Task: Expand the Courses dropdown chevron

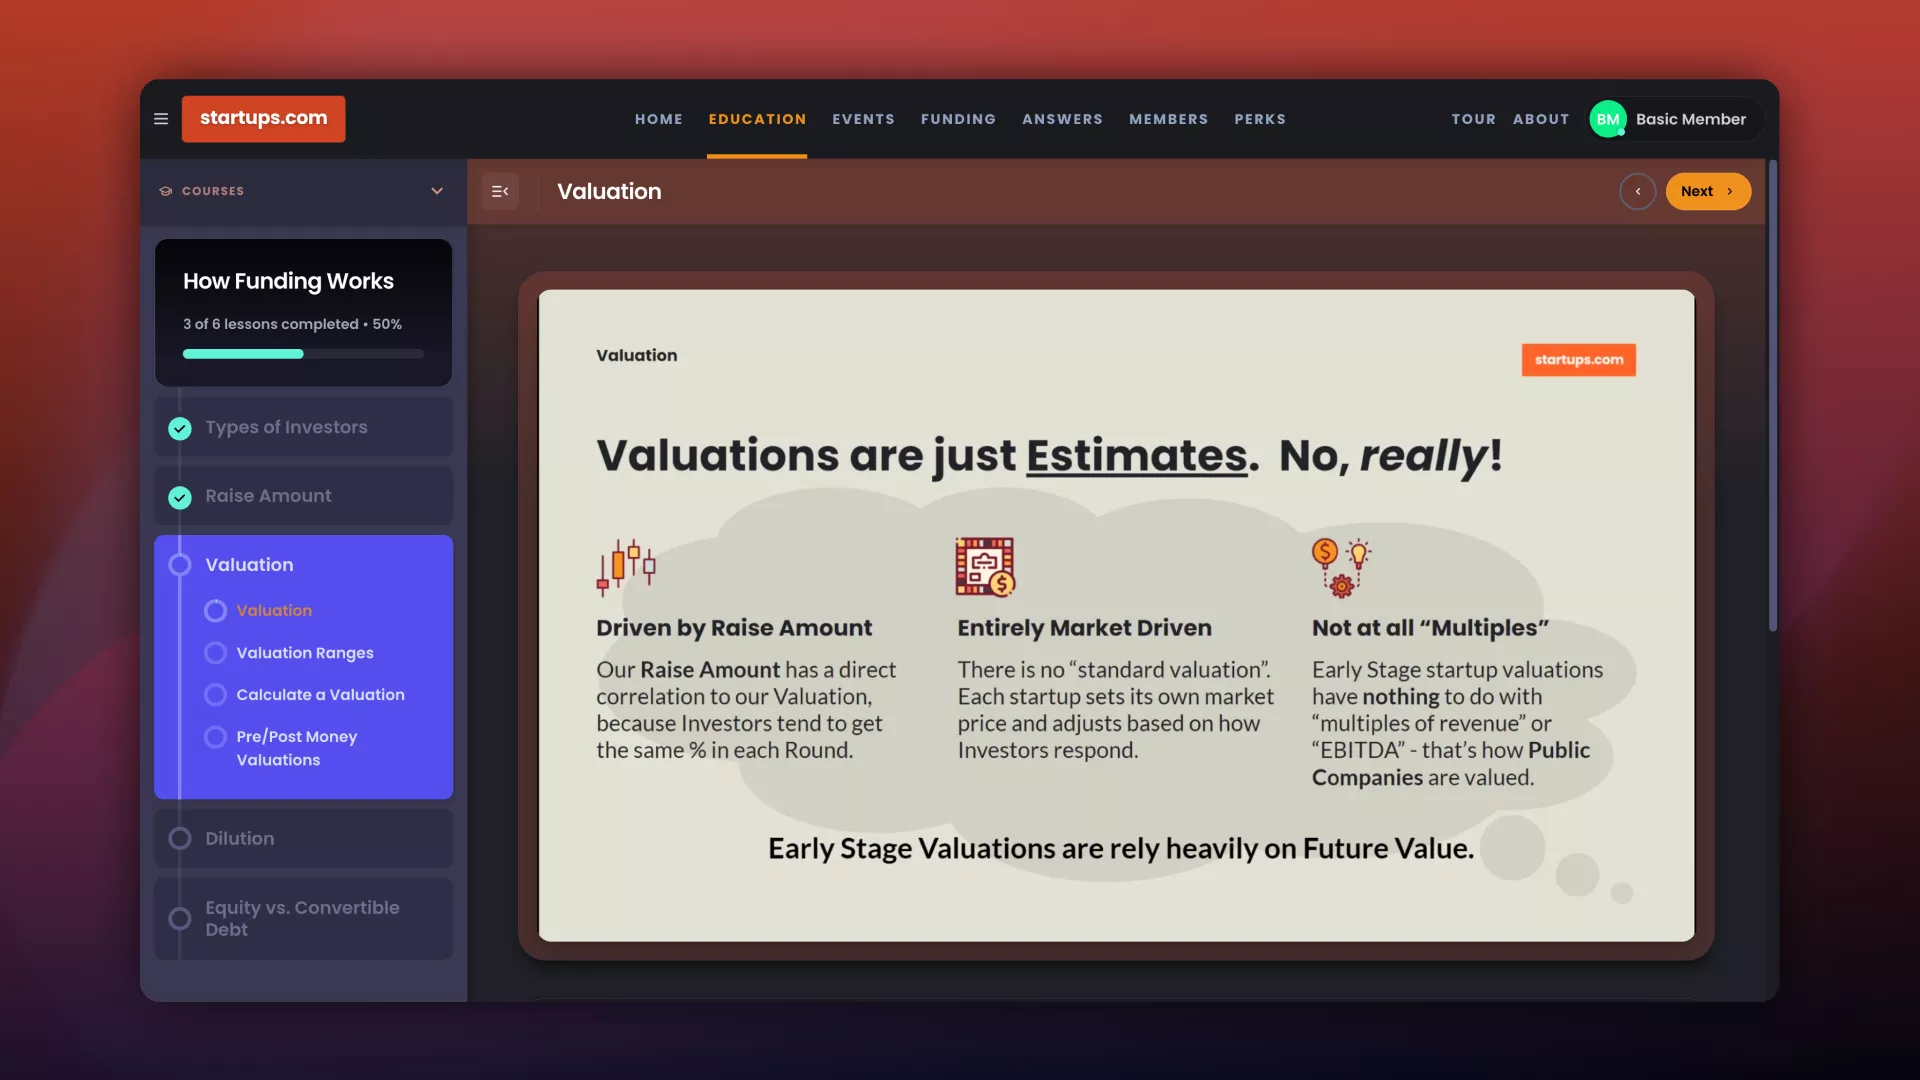Action: coord(437,191)
